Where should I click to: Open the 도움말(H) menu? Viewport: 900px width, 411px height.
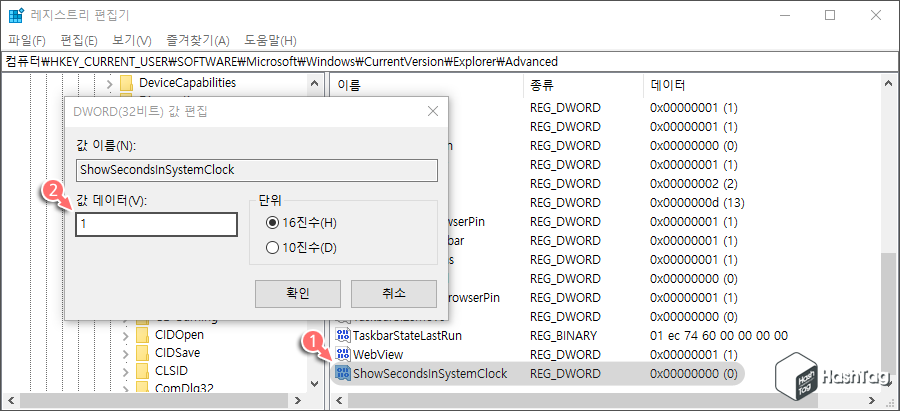[x=270, y=40]
